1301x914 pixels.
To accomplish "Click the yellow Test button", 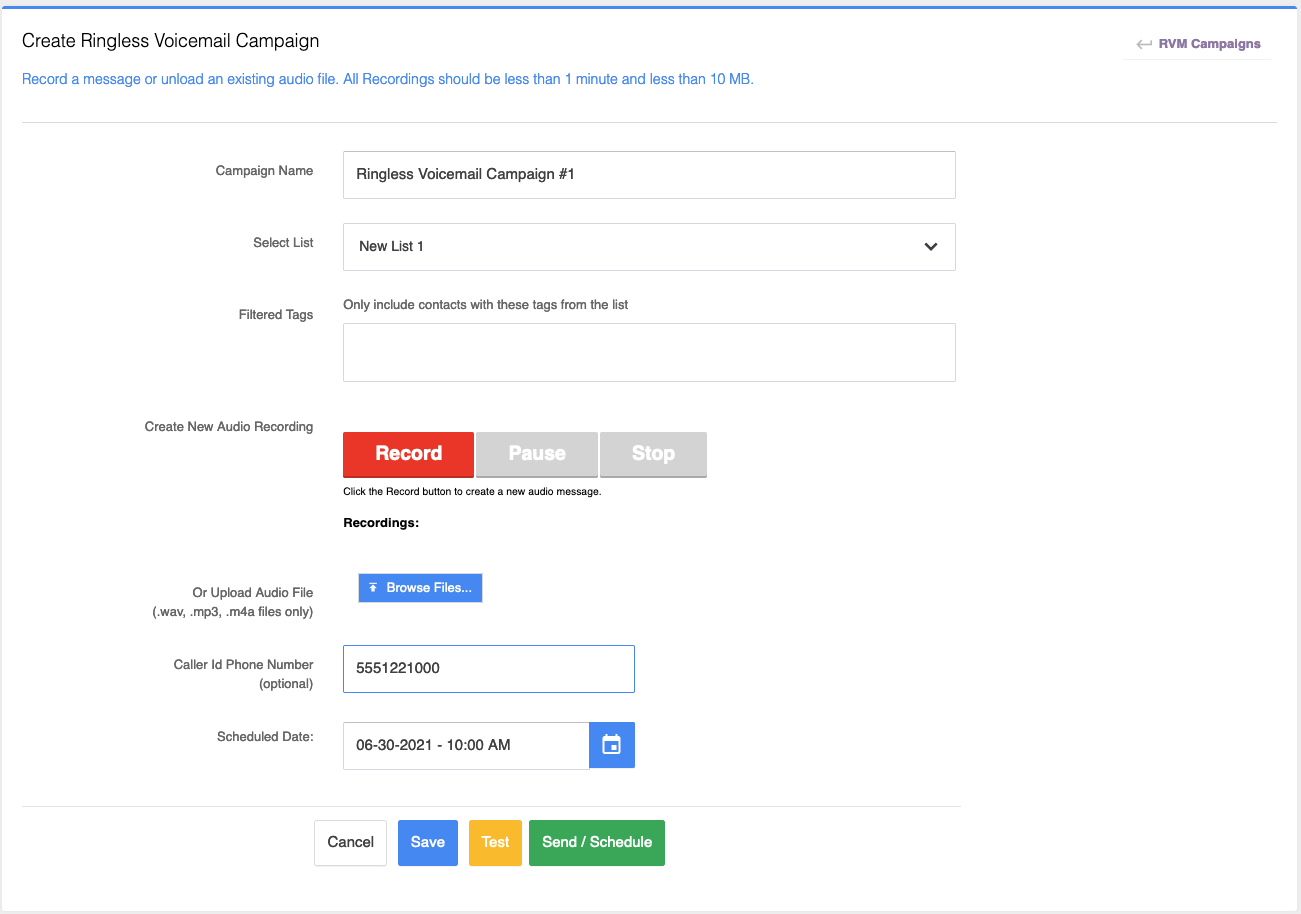I will click(x=495, y=842).
